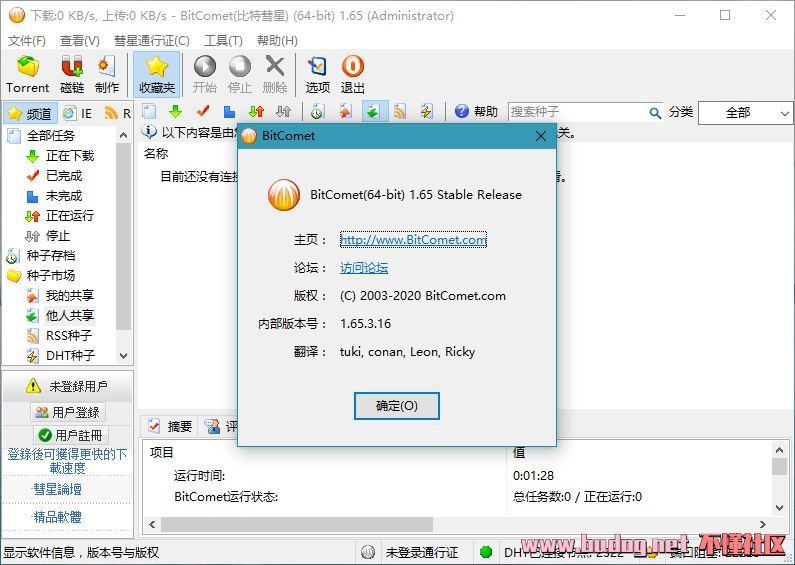Click the 删除 delete X icon
The width and height of the screenshot is (795, 565).
275,74
